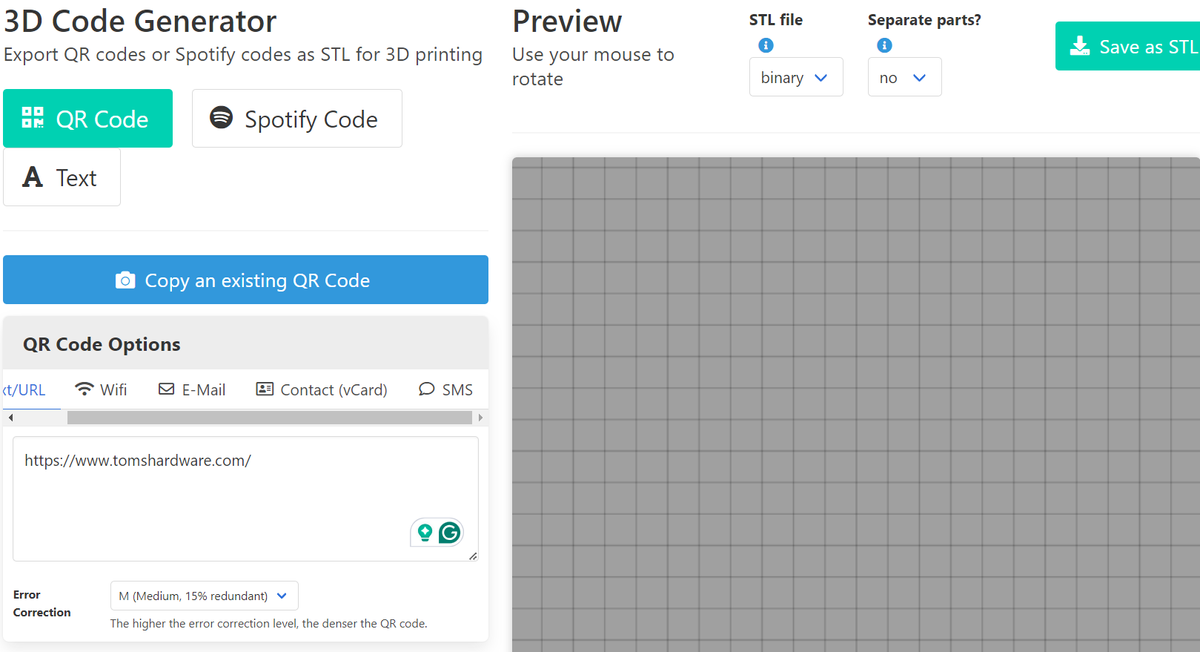Switch to the Contact (vCard) tab
Screen dimensions: 1200x652
[x=321, y=389]
